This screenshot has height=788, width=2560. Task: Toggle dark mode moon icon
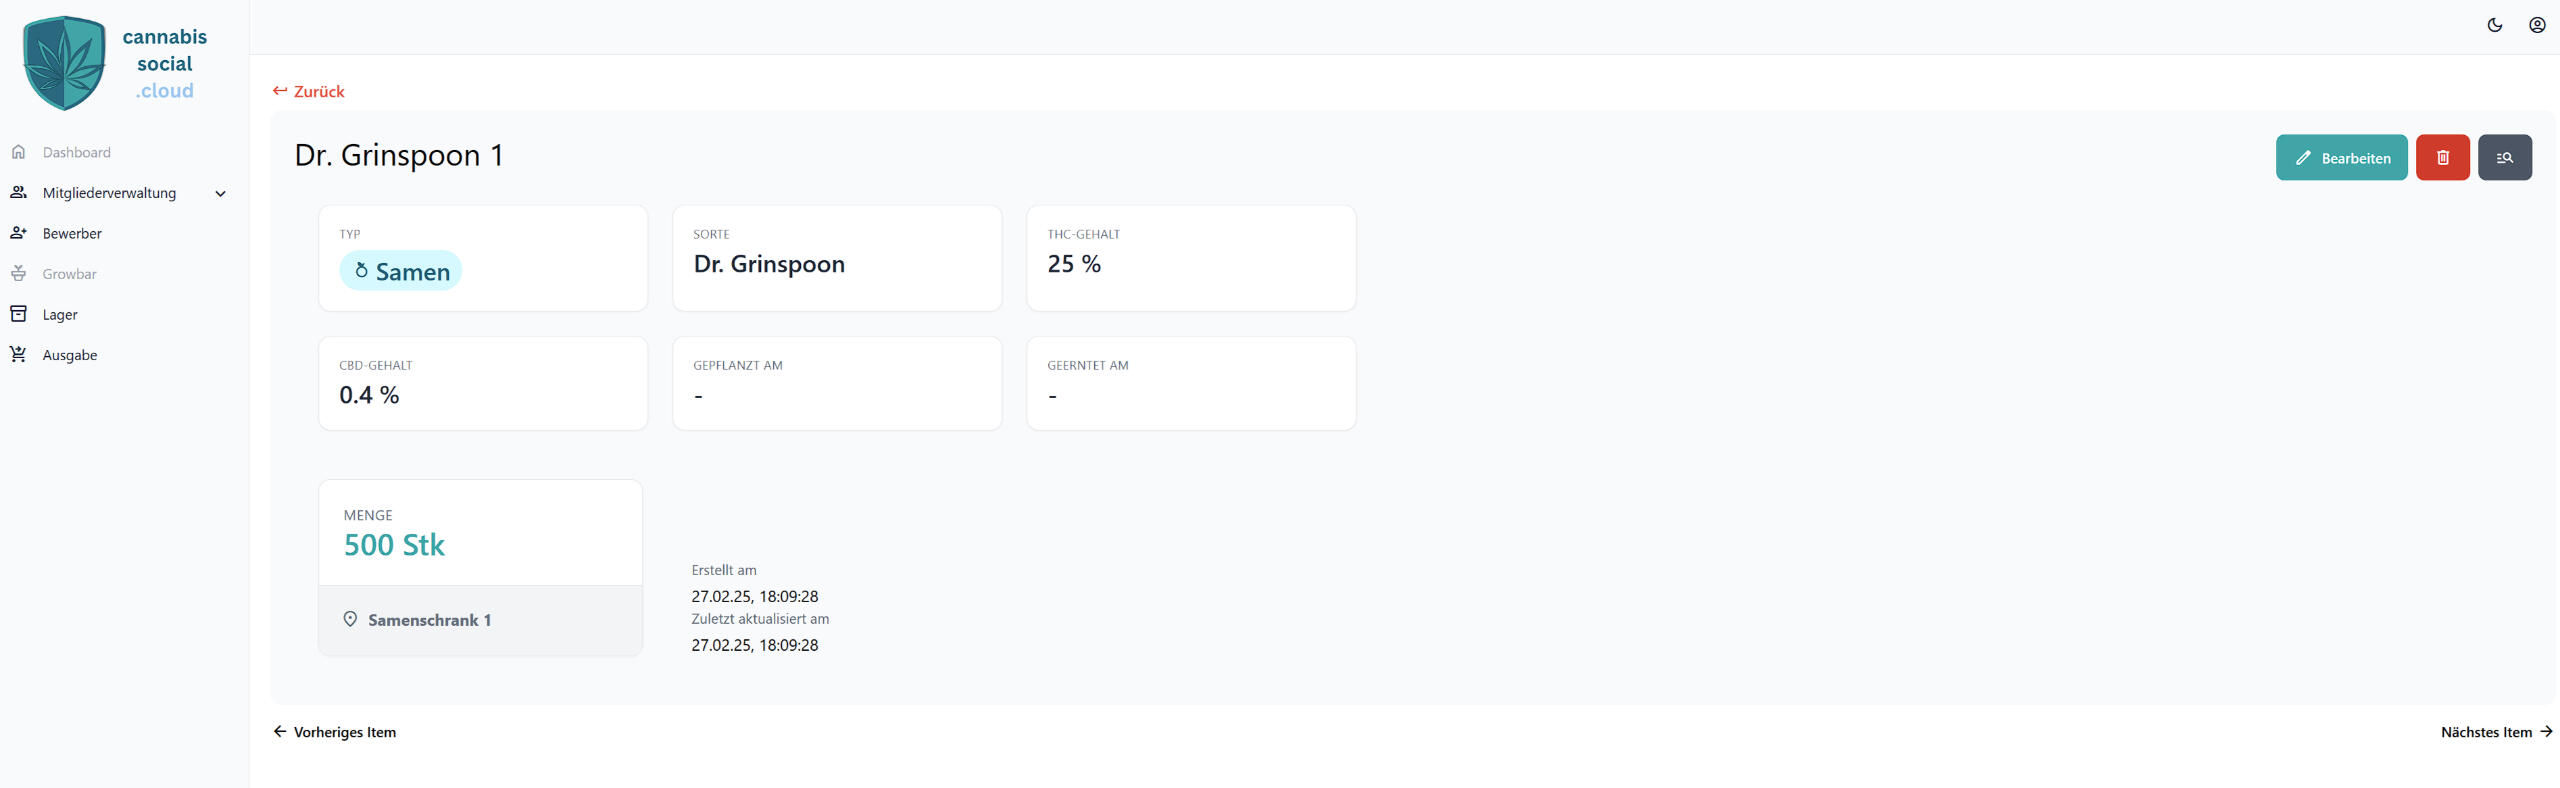(x=2495, y=25)
